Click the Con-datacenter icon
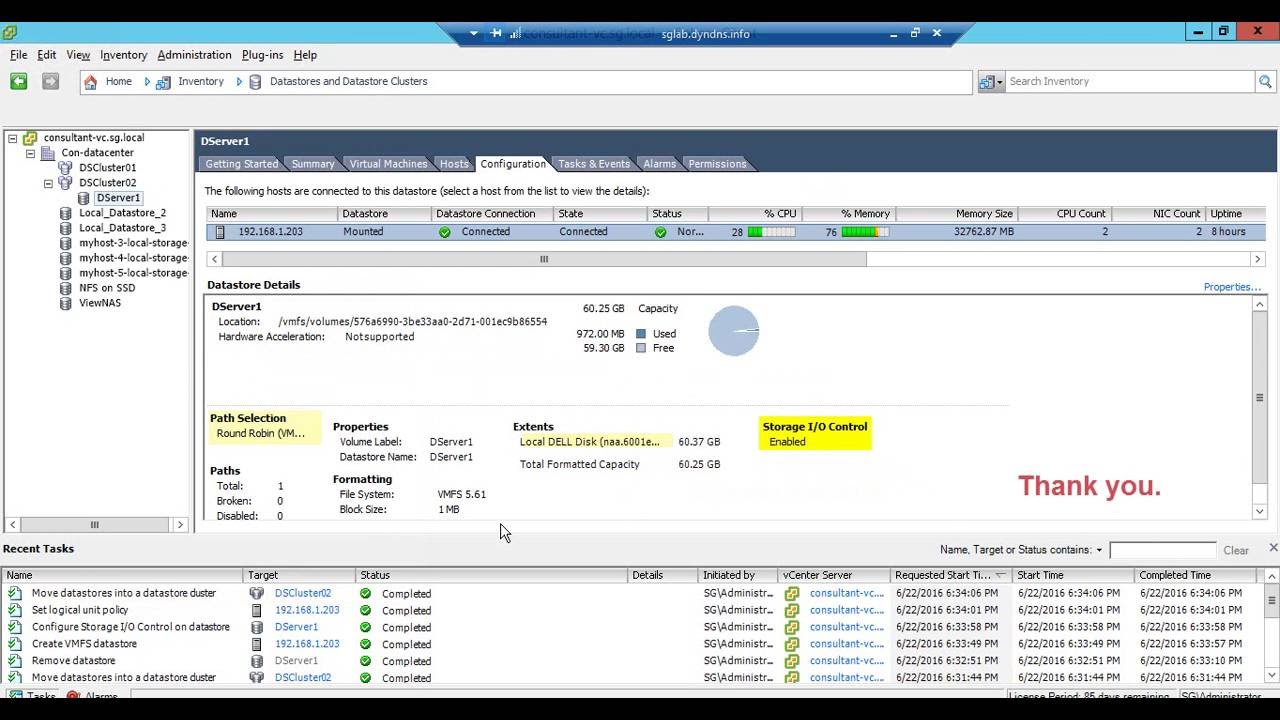The image size is (1280, 720). [49, 153]
